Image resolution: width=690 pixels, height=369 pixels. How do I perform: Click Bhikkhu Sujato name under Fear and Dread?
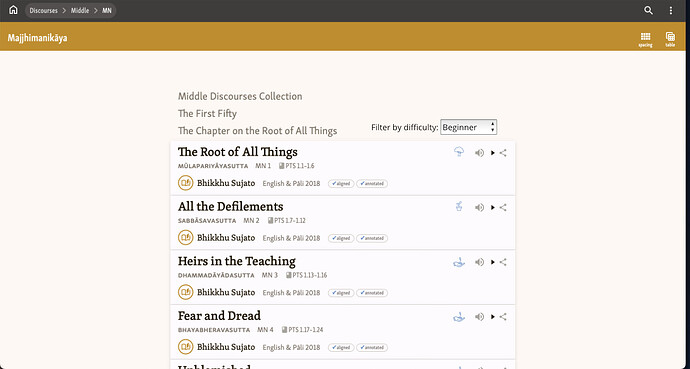tap(226, 347)
